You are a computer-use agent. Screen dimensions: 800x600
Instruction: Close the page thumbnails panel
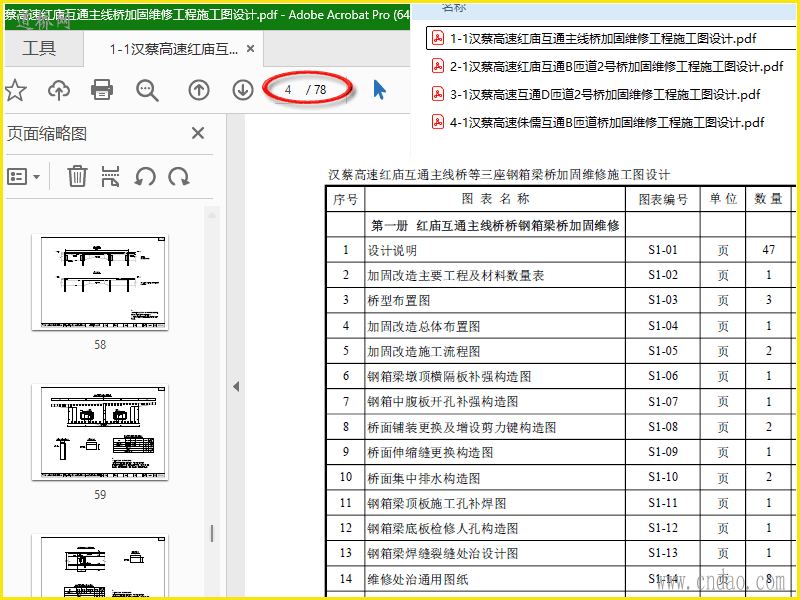(x=197, y=133)
